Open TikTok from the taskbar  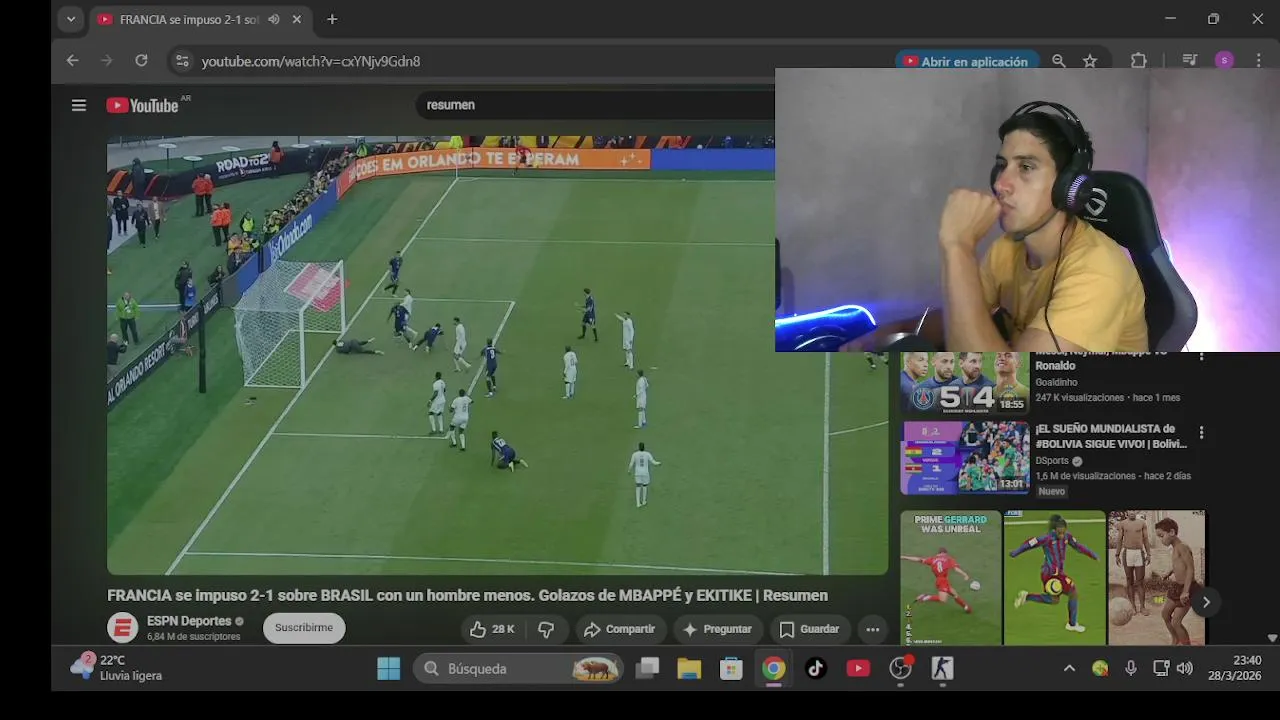point(816,668)
